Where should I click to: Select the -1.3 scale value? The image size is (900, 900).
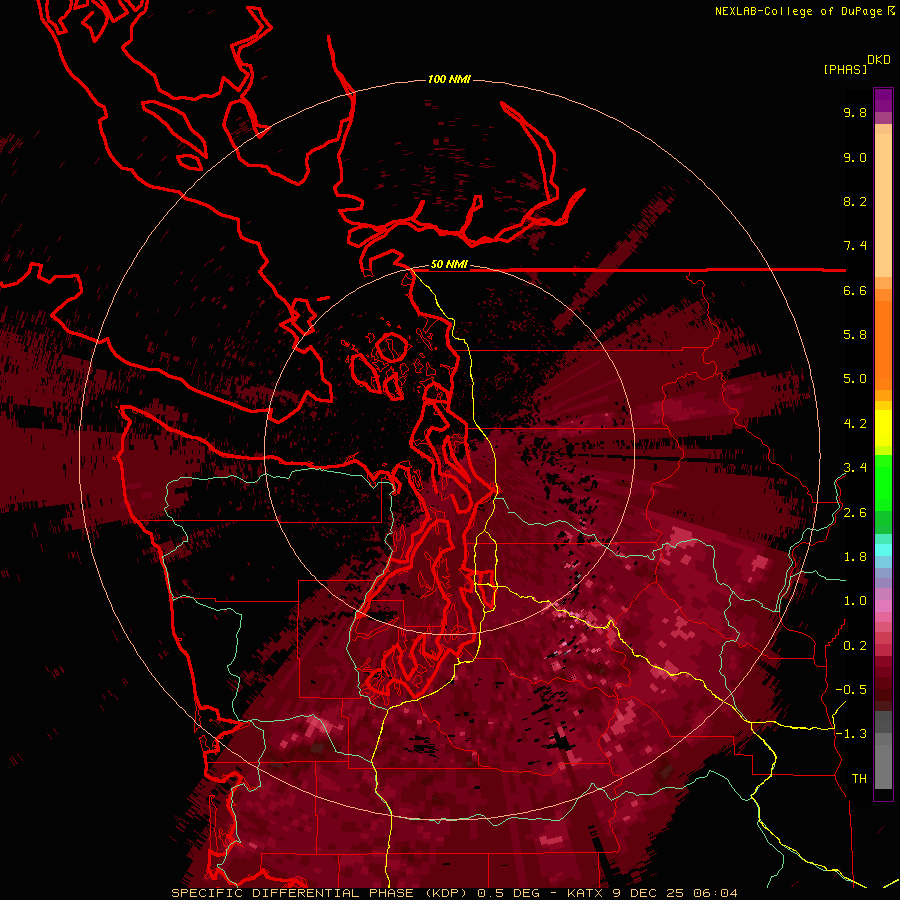click(x=851, y=734)
